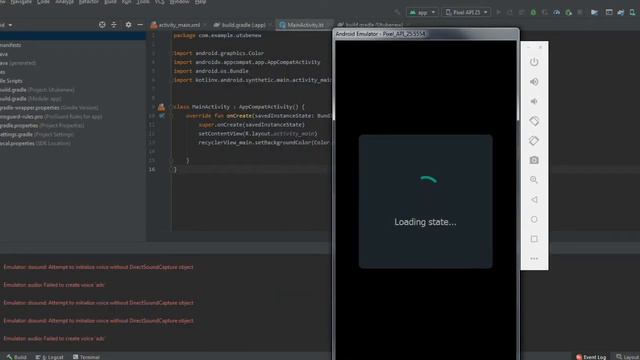Click the expand/collapse all icon in Project panel
640x360 pixels.
[x=114, y=25]
